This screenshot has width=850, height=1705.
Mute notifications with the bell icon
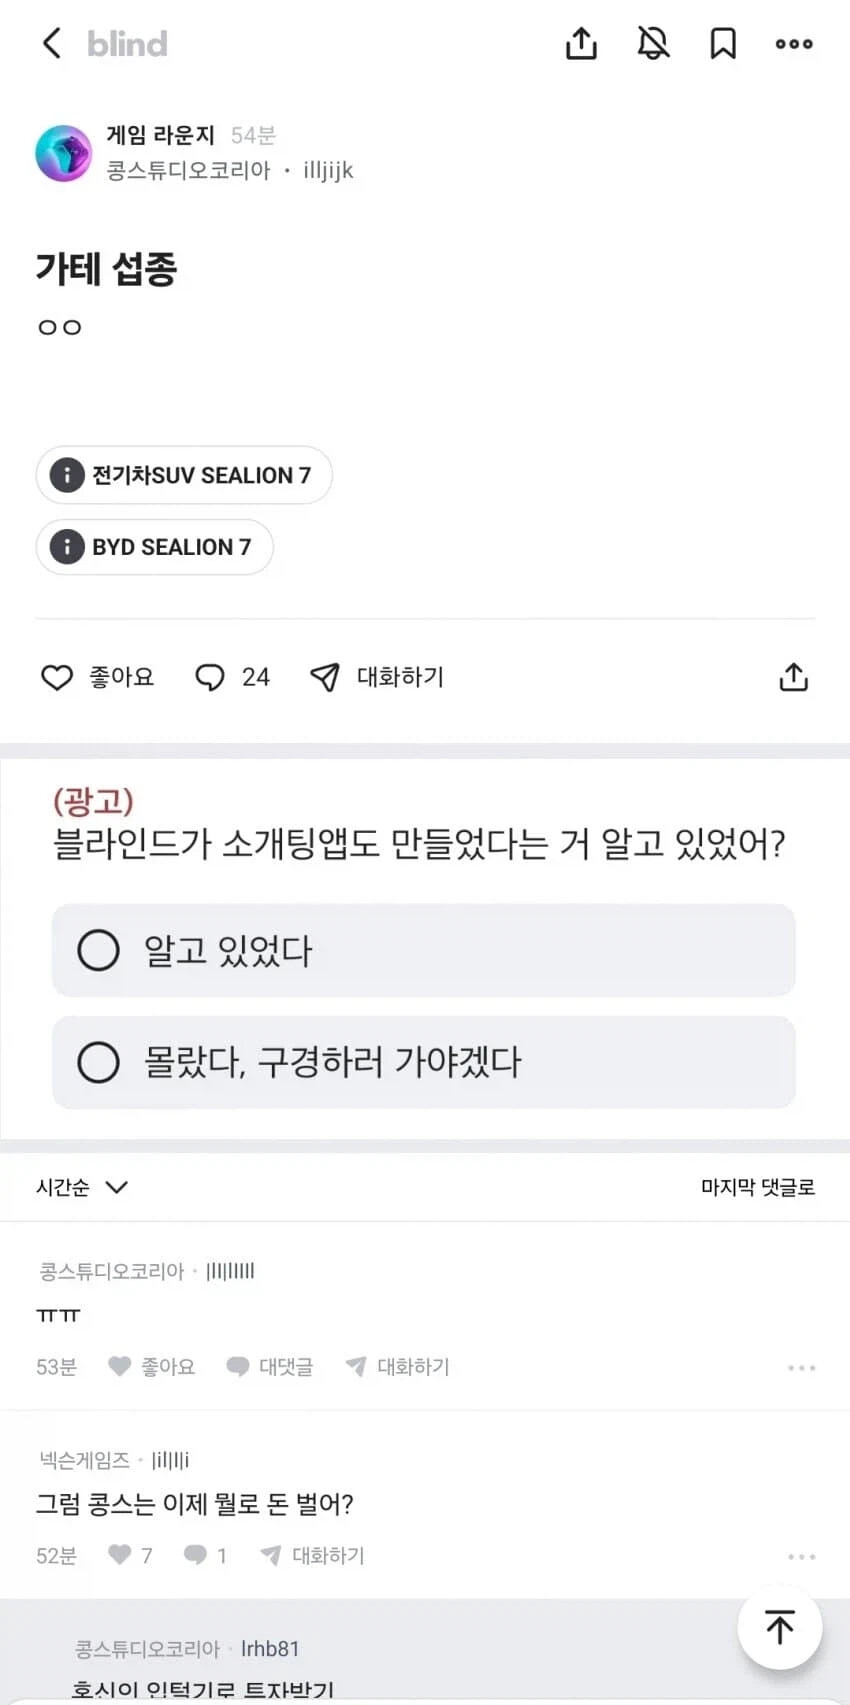click(653, 43)
